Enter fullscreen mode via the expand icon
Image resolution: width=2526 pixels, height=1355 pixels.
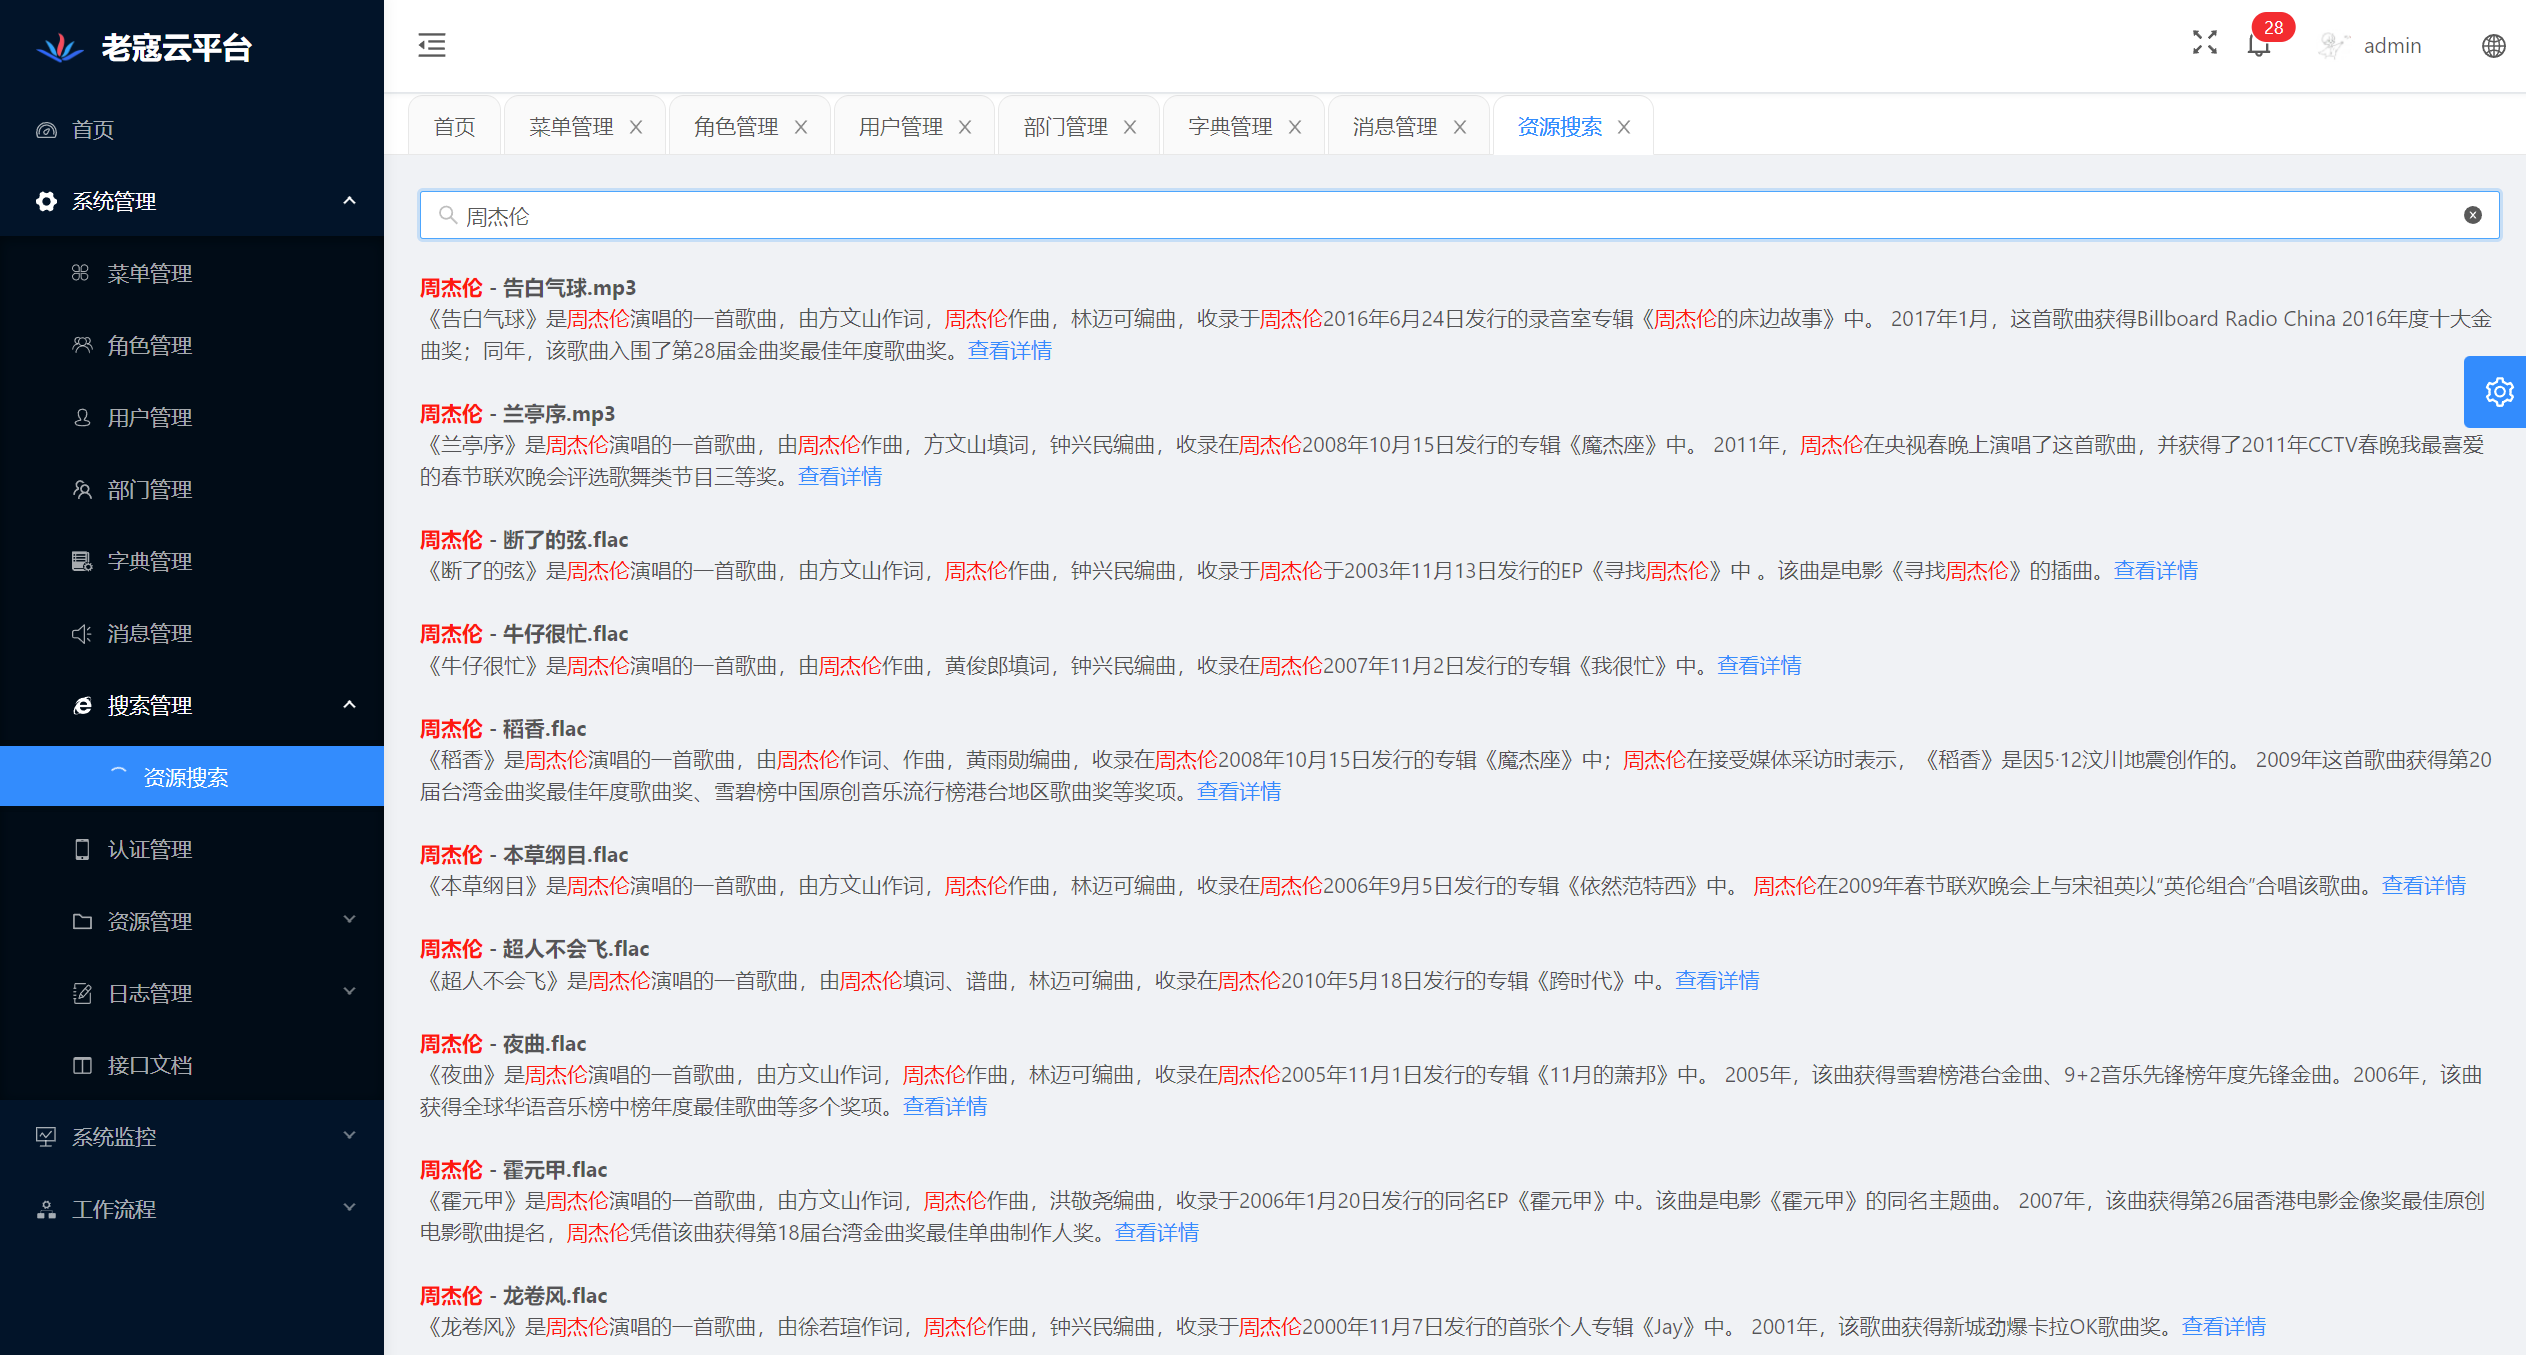pyautogui.click(x=2204, y=43)
